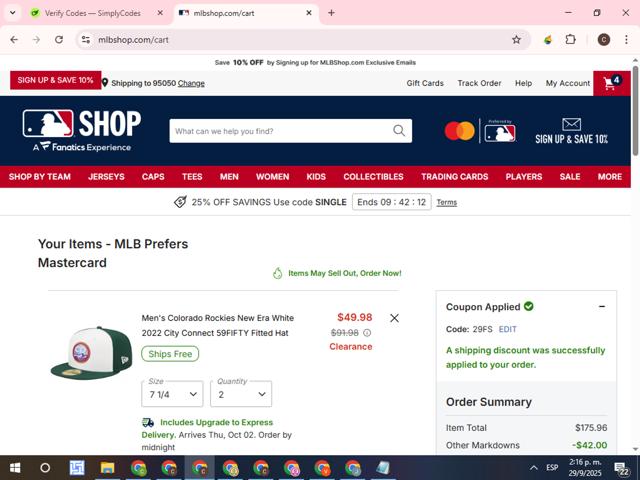The width and height of the screenshot is (640, 480).
Task: Open the shopping cart icon with badge
Action: pos(611,83)
